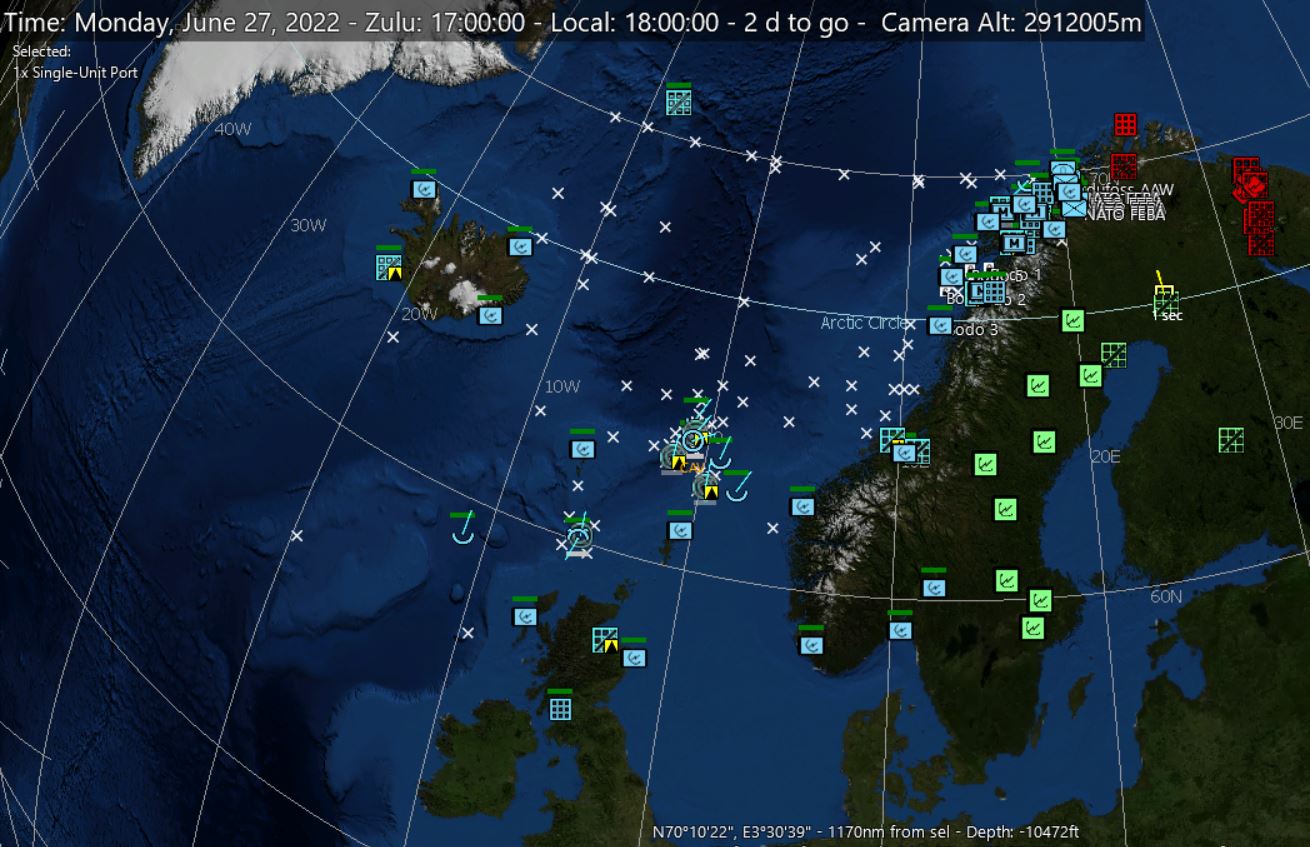
Task: Select the lone ship icon southwest of the Faroes
Action: 462,530
